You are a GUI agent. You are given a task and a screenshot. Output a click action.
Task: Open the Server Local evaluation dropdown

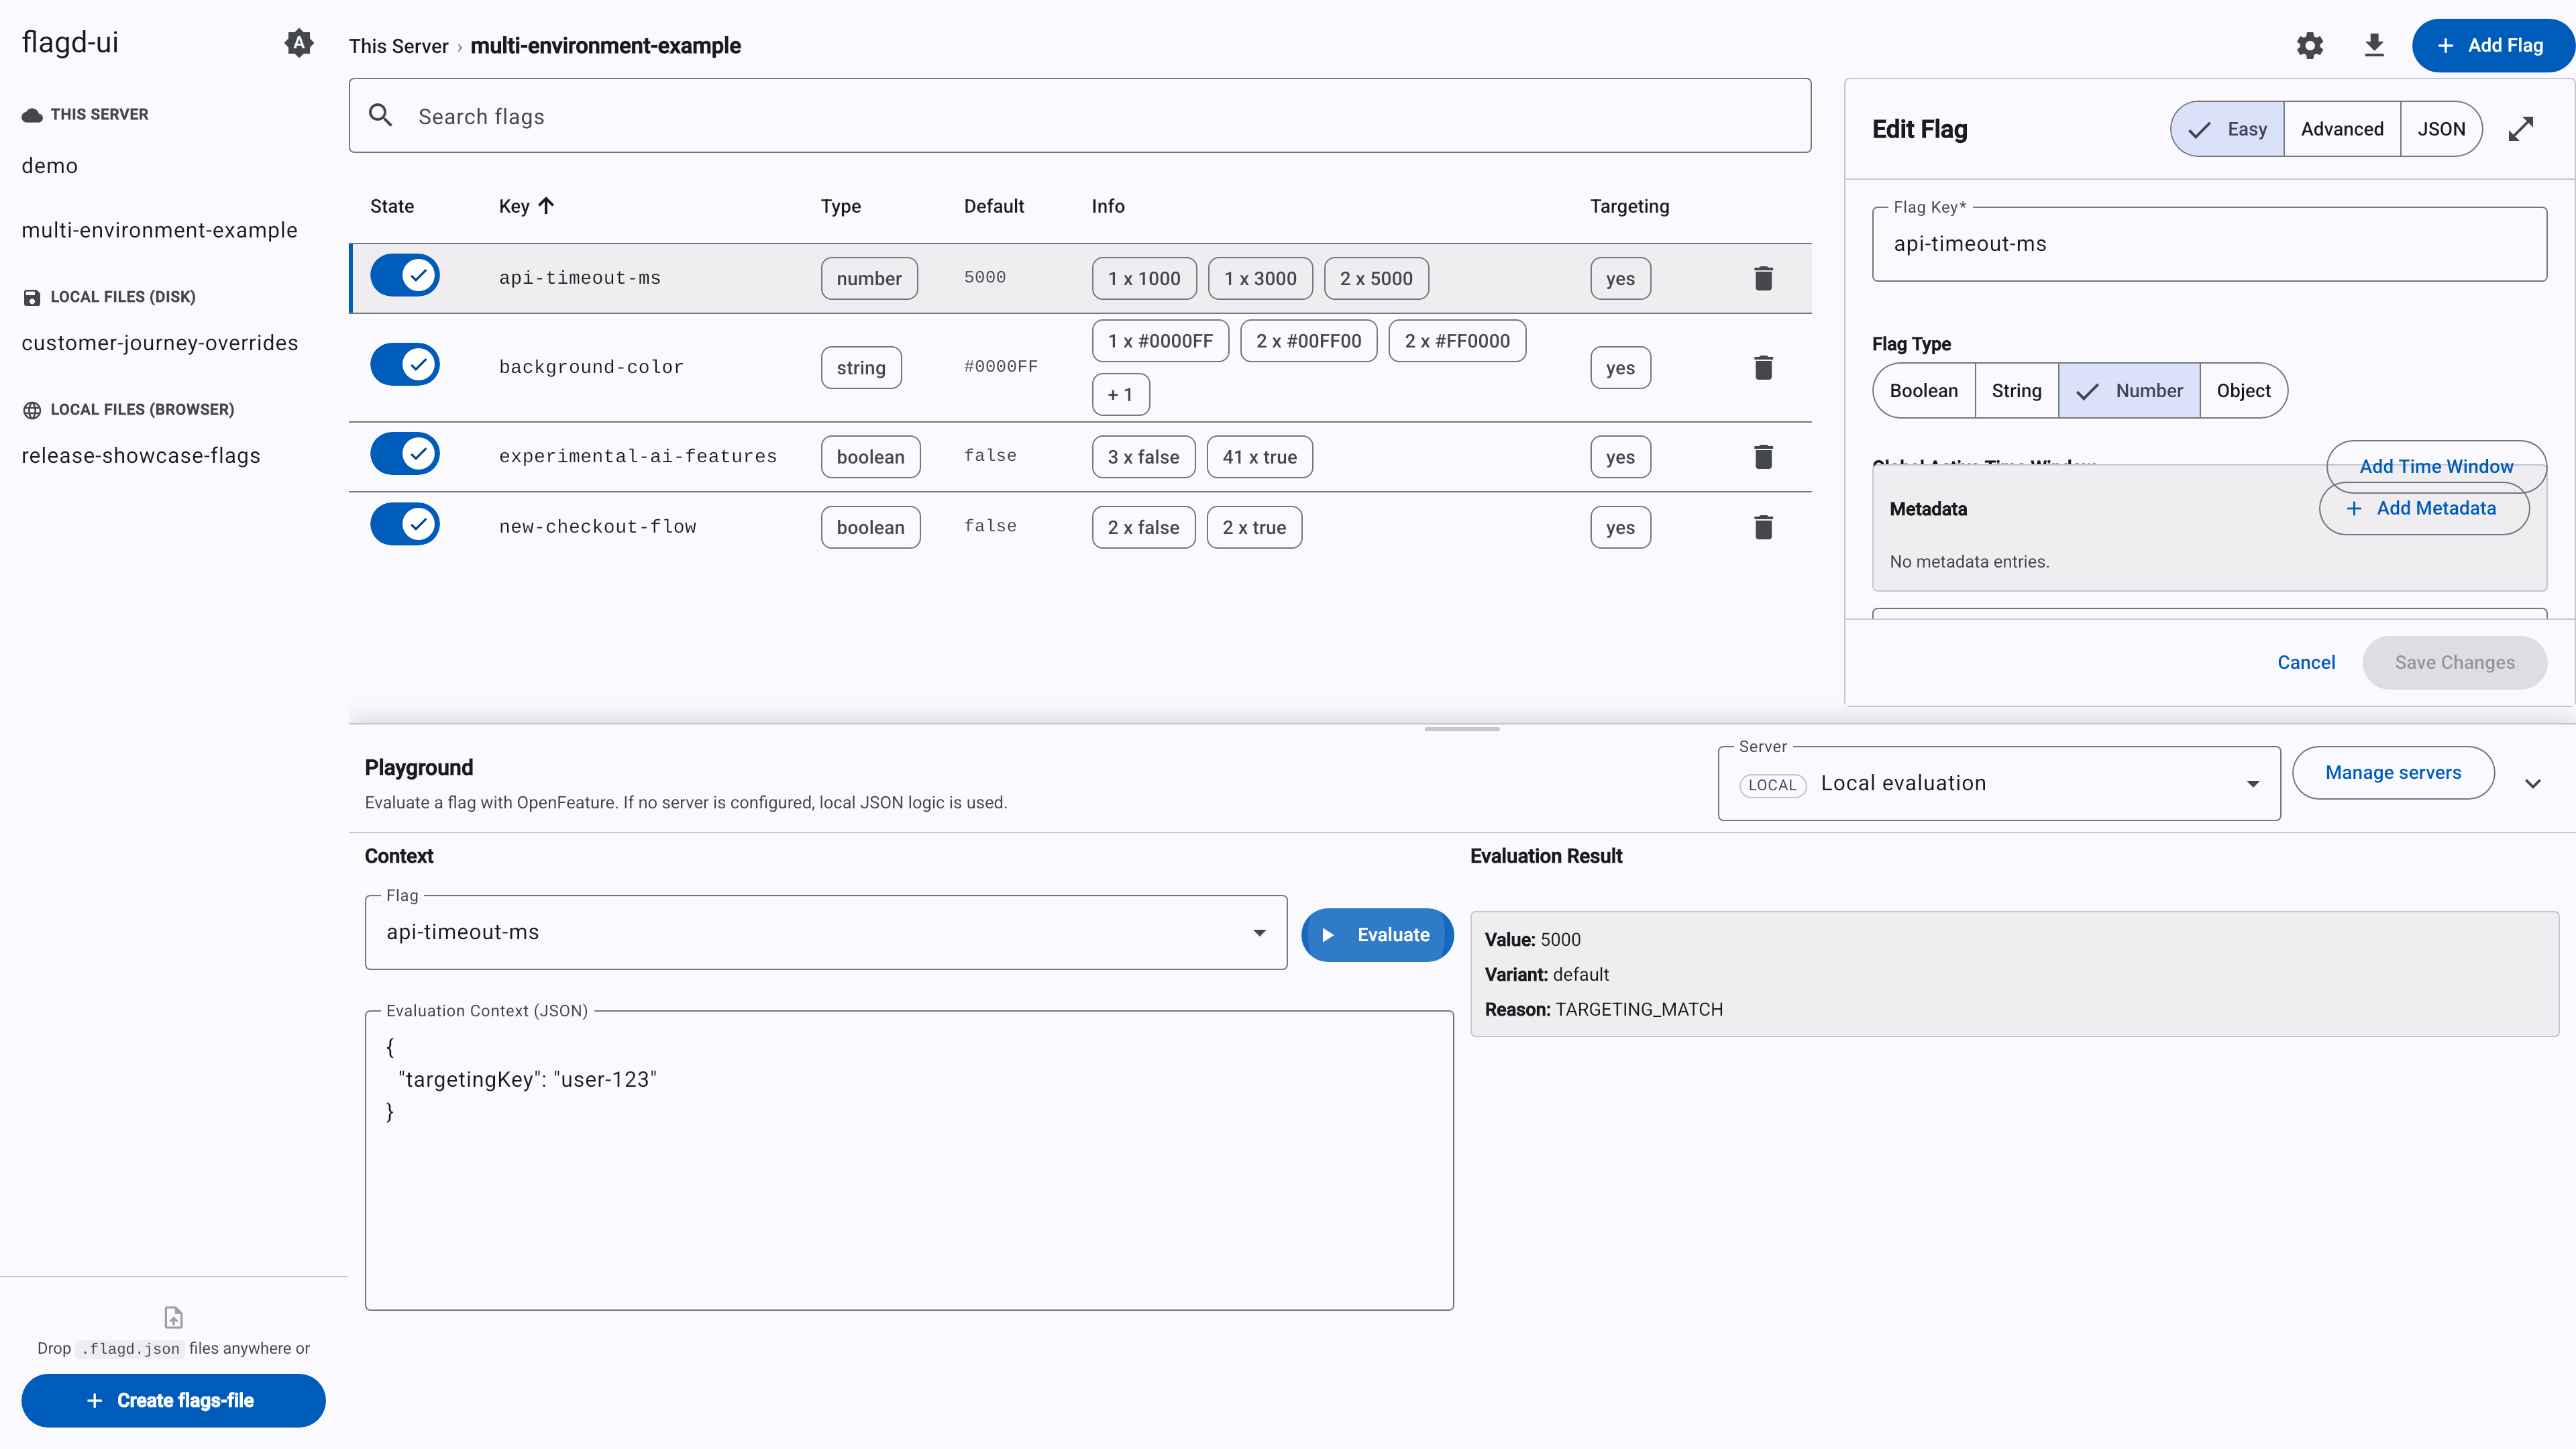pyautogui.click(x=1998, y=784)
